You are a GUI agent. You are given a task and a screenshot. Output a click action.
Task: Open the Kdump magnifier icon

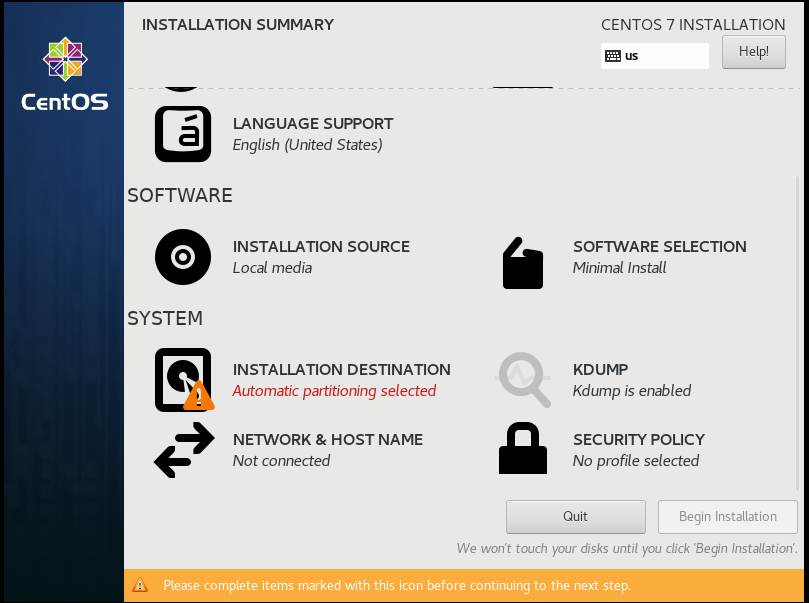[522, 380]
